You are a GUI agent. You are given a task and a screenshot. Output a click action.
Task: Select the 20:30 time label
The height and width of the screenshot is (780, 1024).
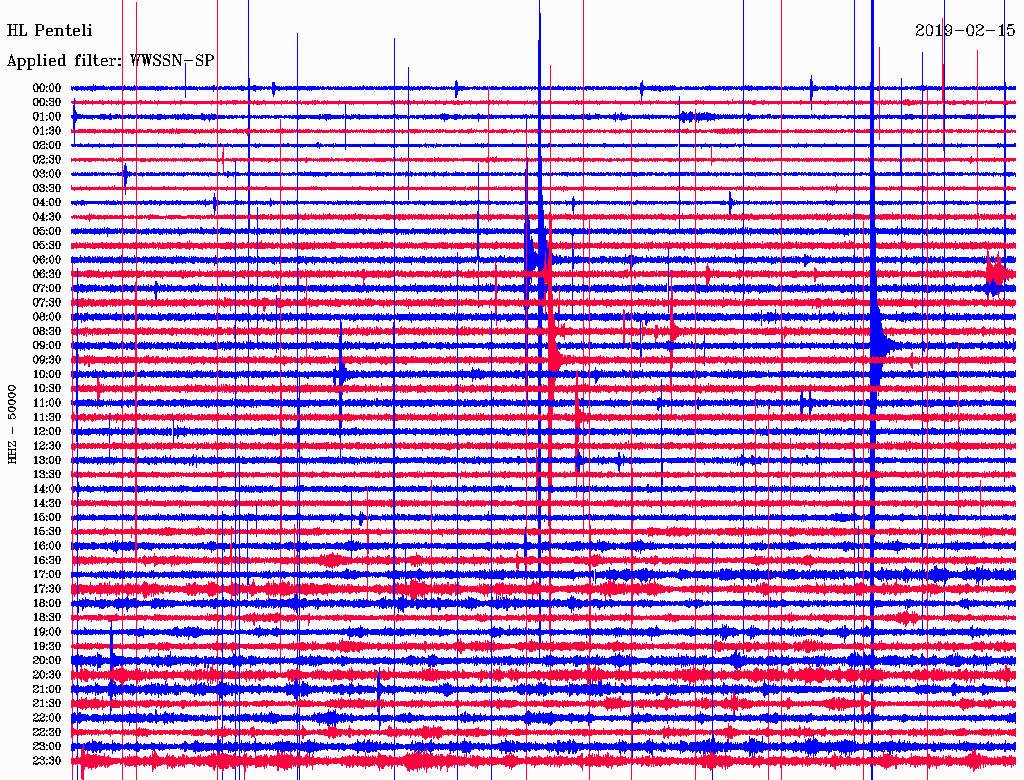[47, 675]
